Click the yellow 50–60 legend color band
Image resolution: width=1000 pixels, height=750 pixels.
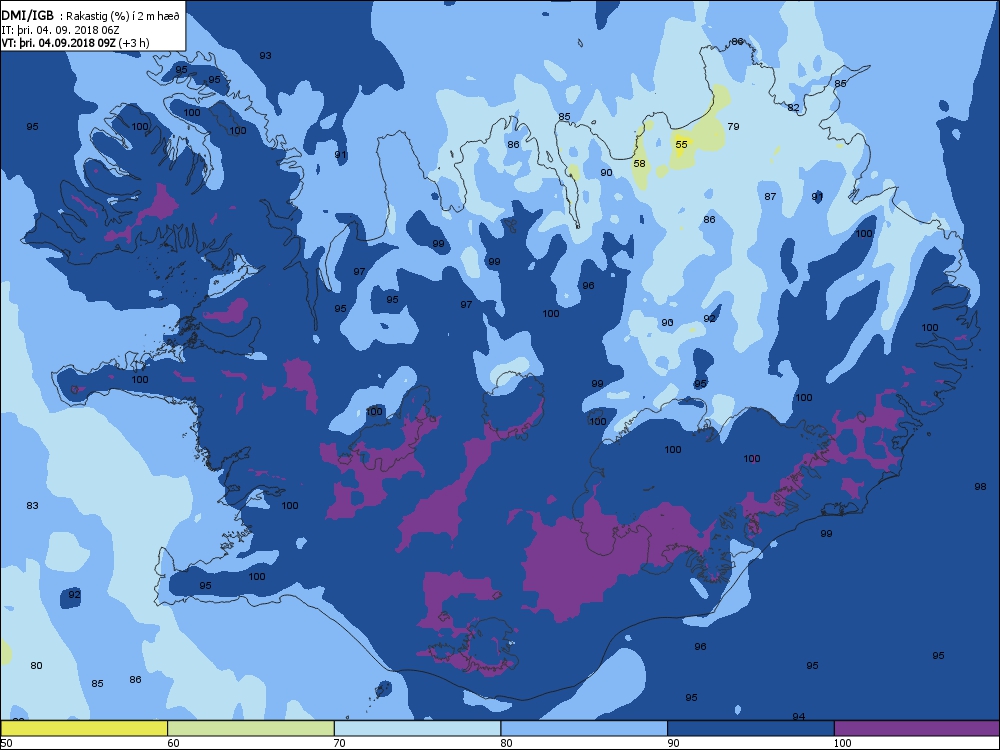pyautogui.click(x=84, y=728)
